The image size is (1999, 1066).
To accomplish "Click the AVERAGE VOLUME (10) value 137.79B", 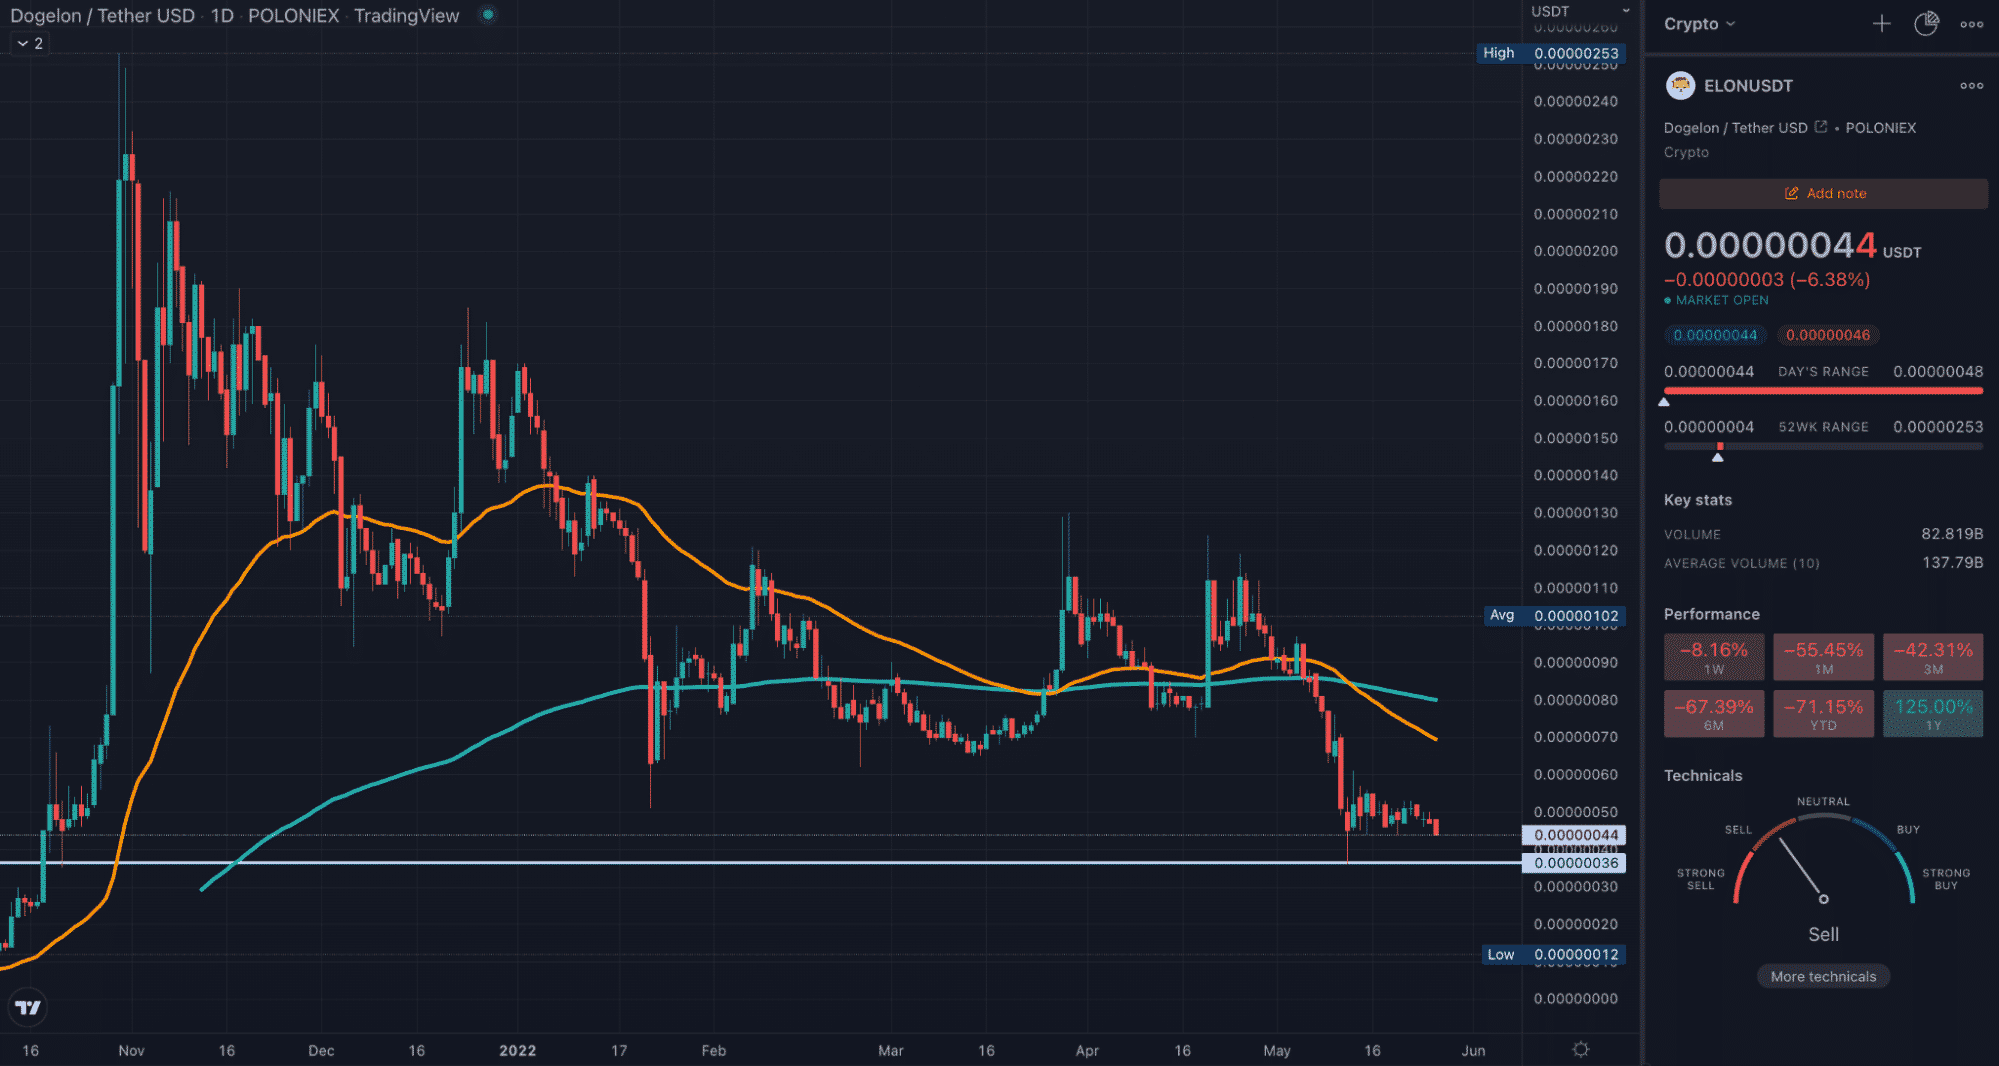I will [x=1952, y=563].
